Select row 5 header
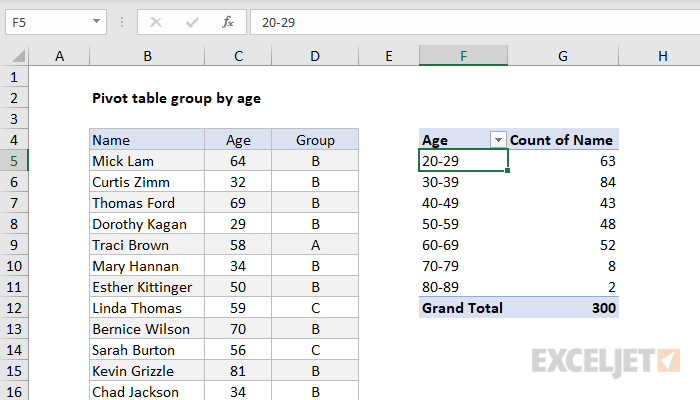This screenshot has height=400, width=700. [x=14, y=161]
